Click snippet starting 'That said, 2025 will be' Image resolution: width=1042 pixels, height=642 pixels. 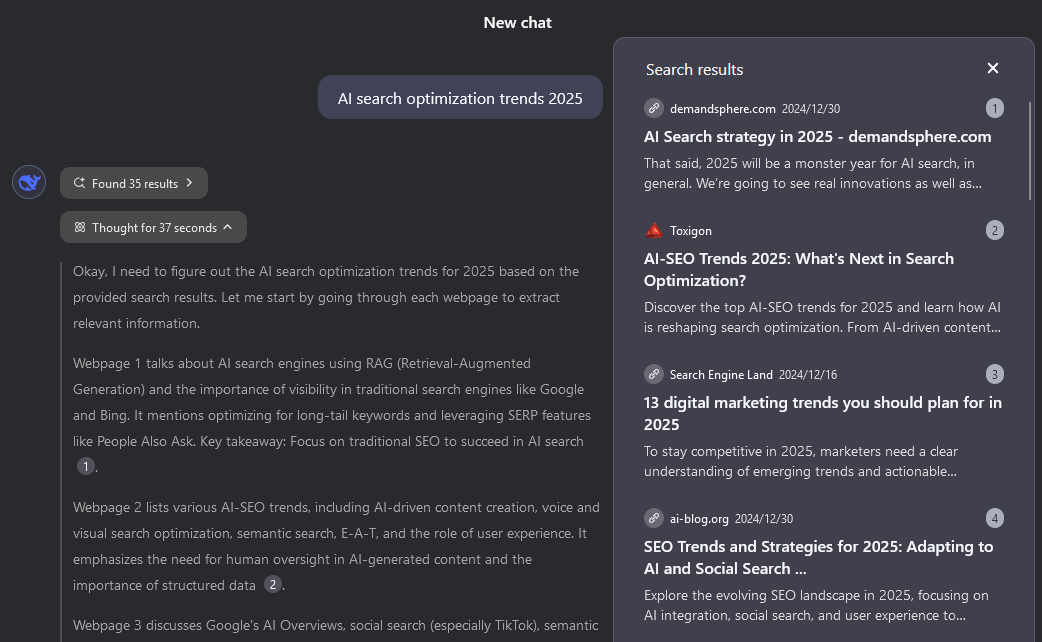pos(813,173)
